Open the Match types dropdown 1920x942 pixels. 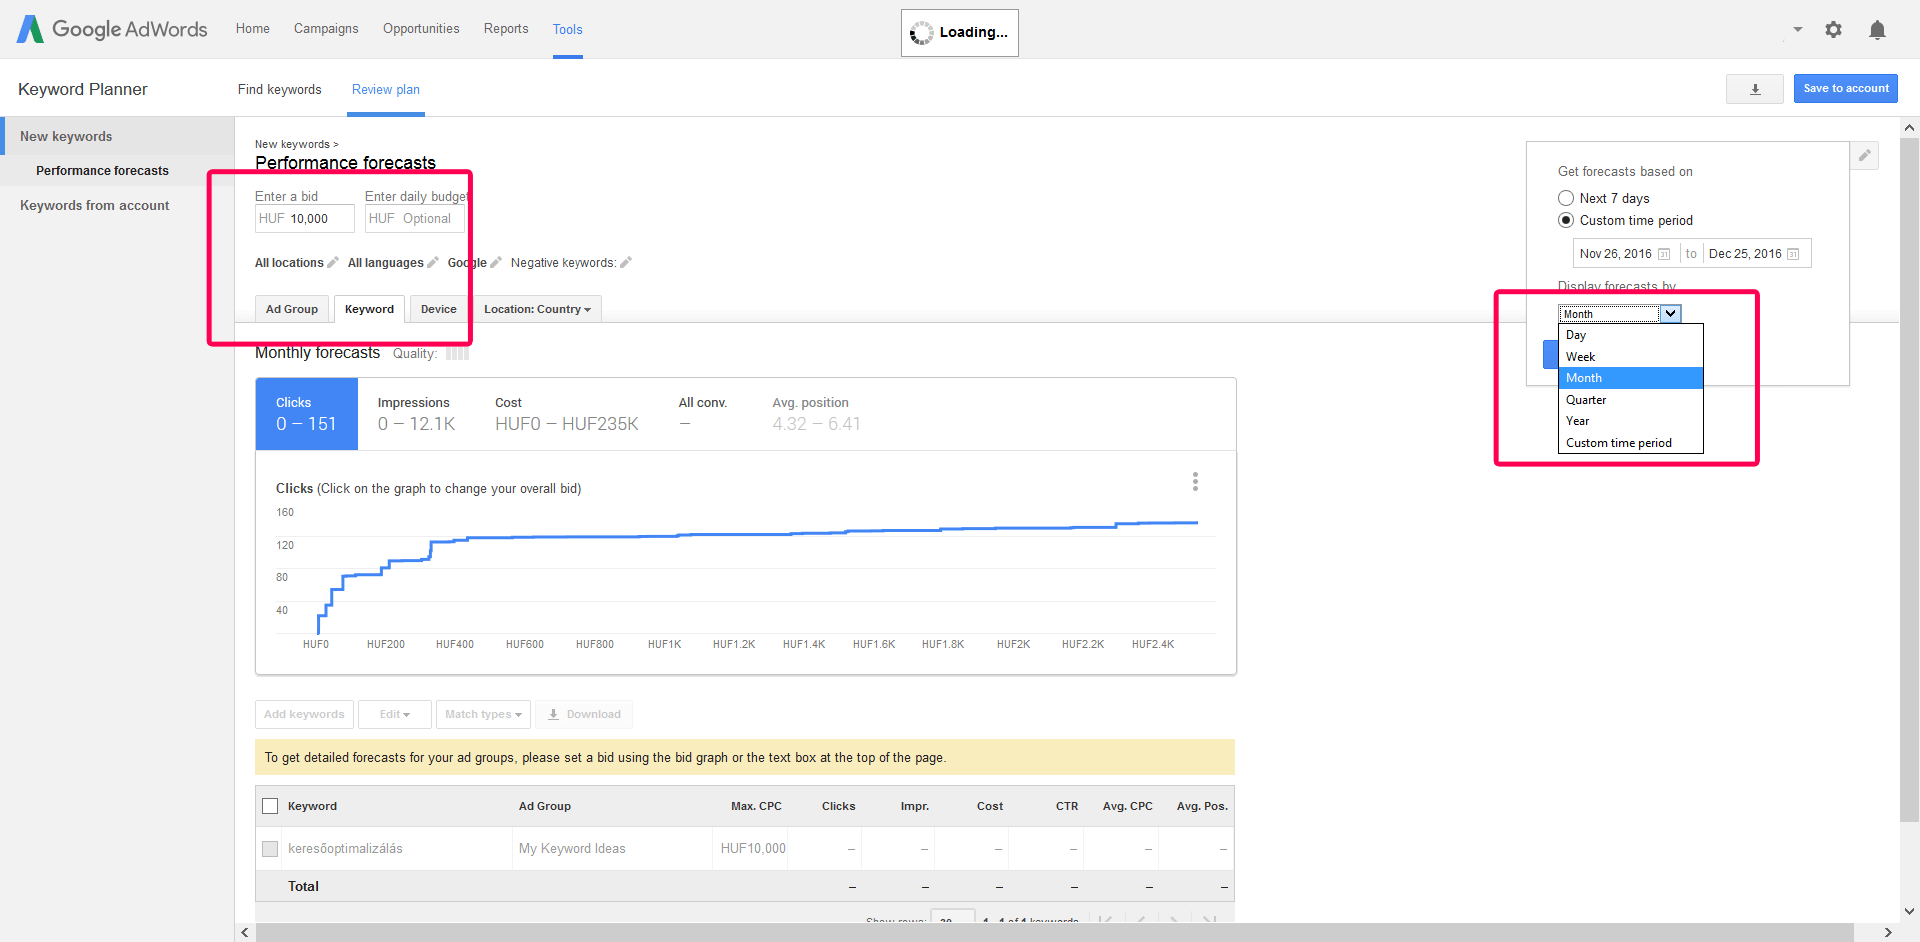483,714
